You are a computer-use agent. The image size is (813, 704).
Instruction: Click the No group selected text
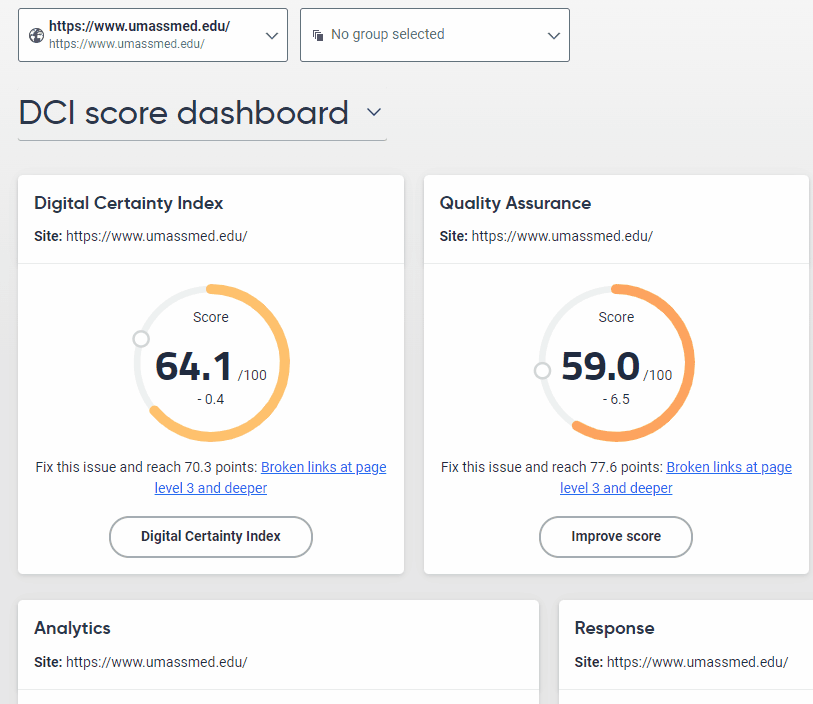coord(387,35)
